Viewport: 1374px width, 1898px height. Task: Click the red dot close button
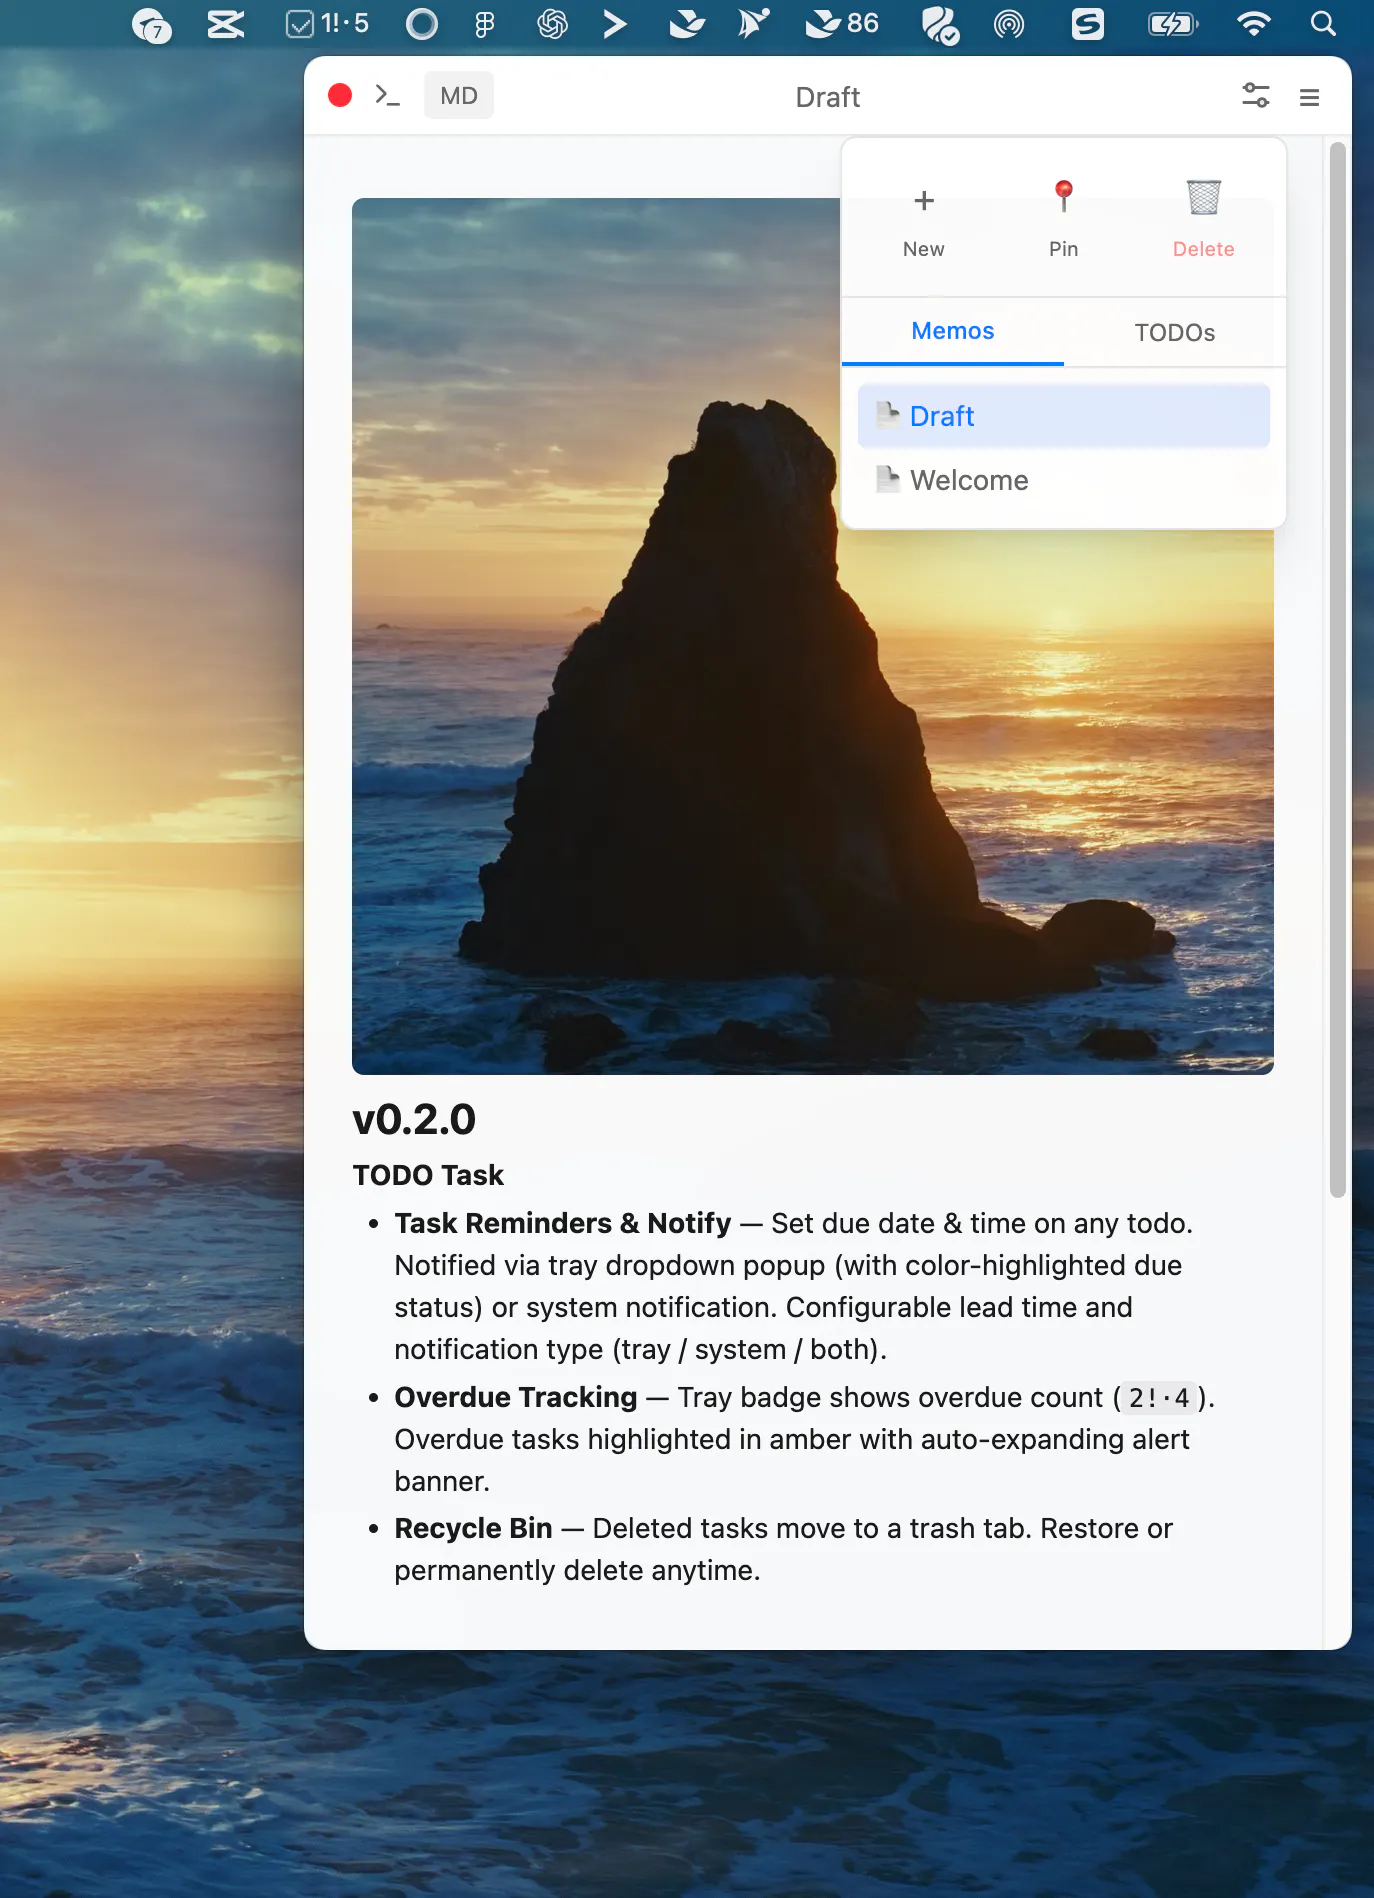pos(340,95)
